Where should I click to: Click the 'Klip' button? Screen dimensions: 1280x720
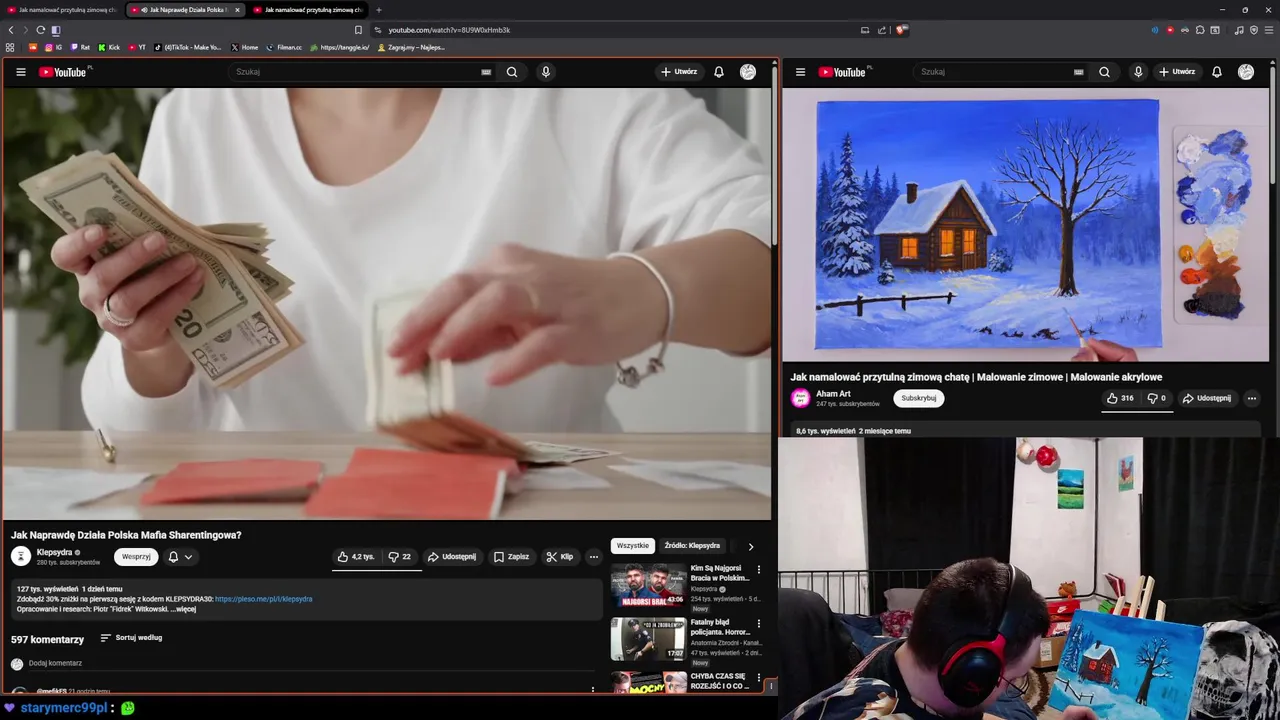(560, 557)
